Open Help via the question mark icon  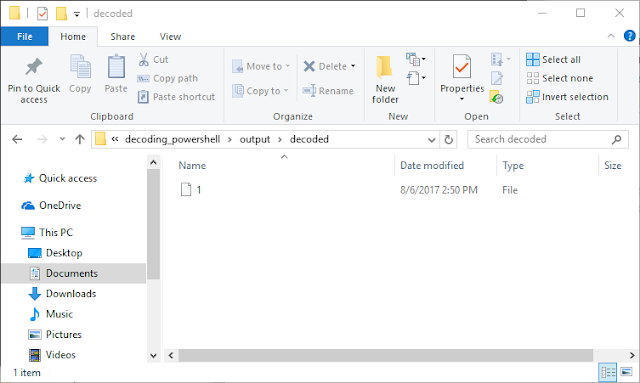point(629,36)
